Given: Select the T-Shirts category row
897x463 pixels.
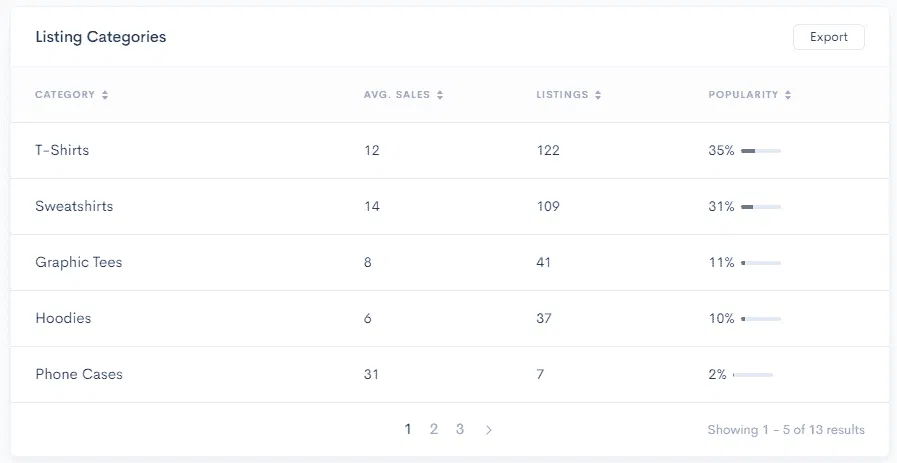Looking at the screenshot, I should pyautogui.click(x=62, y=150).
